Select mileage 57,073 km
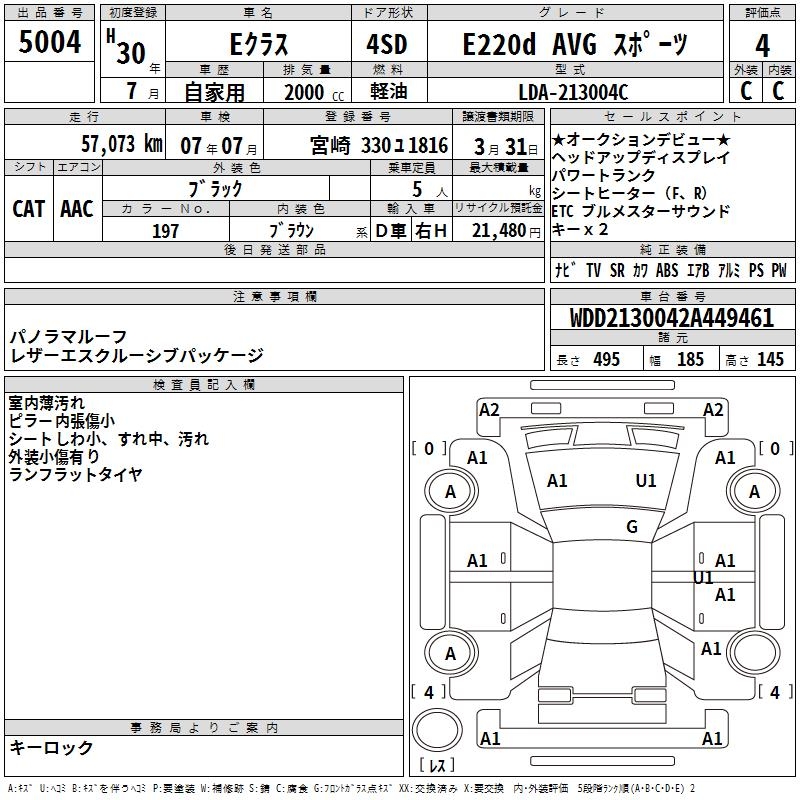The height and width of the screenshot is (800, 800). (122, 144)
